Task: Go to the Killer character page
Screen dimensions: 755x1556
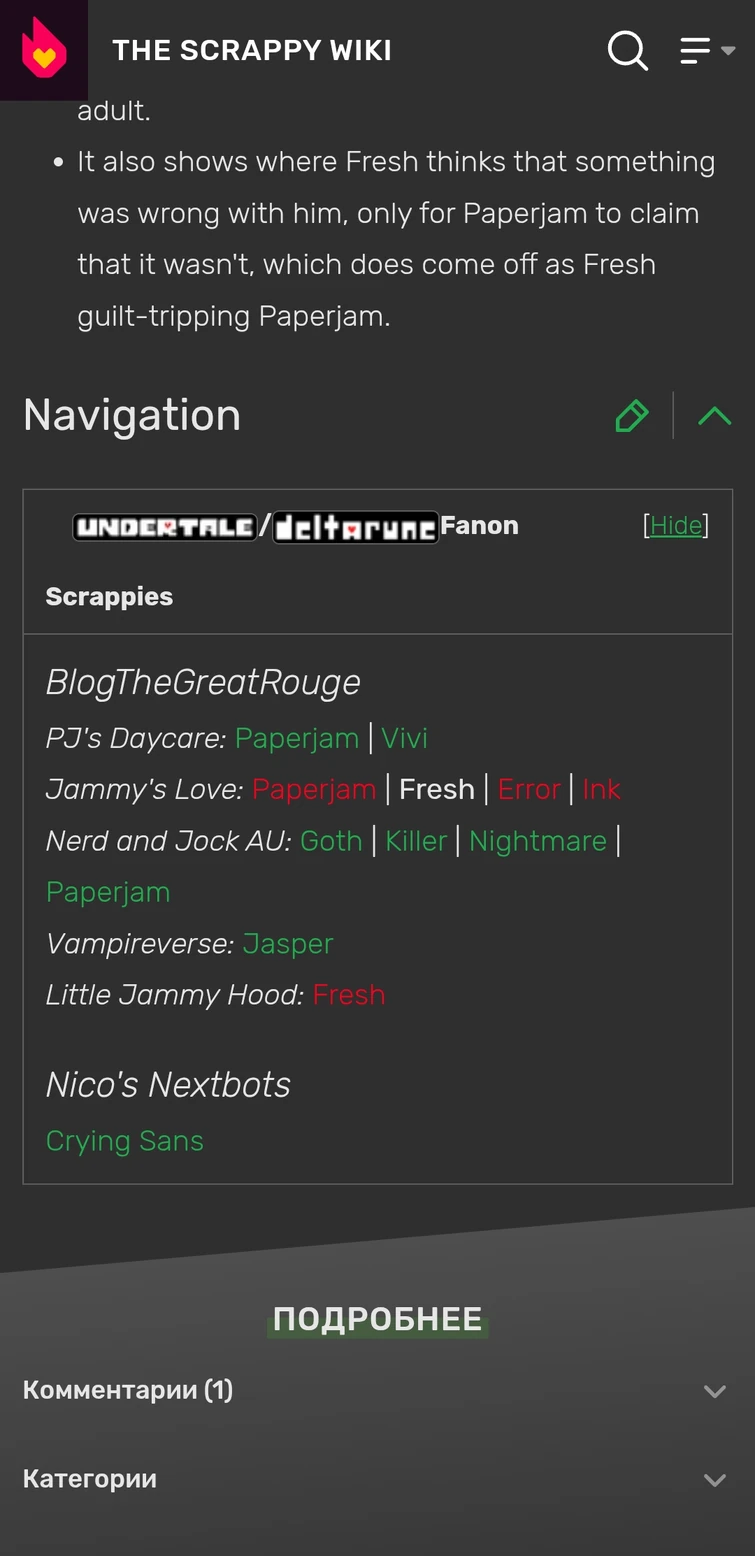Action: tap(416, 841)
